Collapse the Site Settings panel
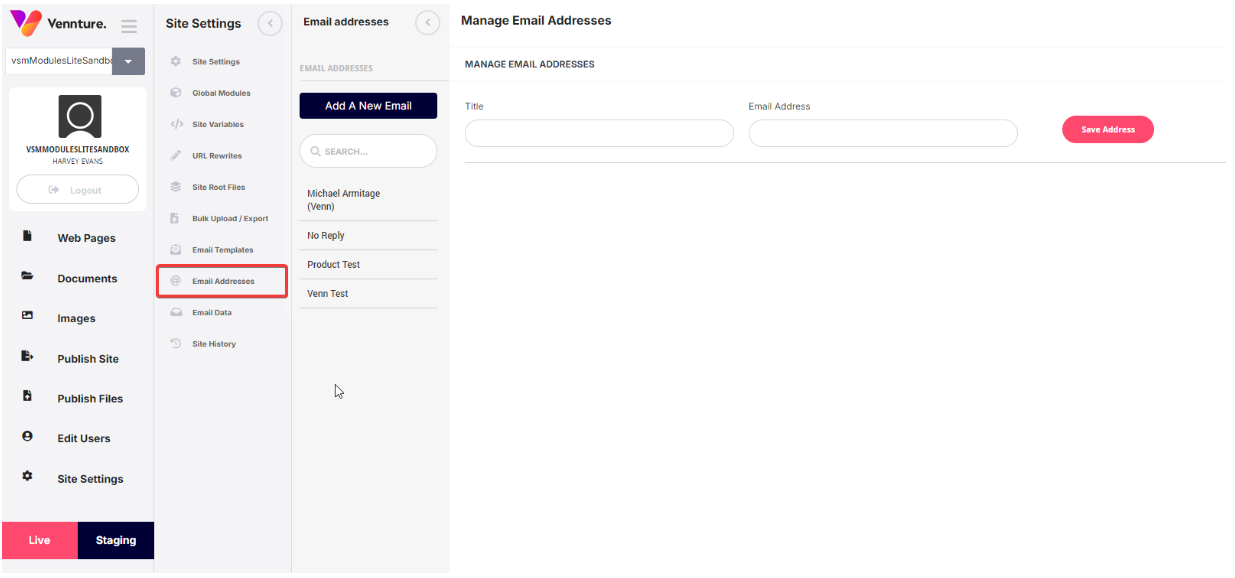The width and height of the screenshot is (1235, 578). [x=269, y=23]
